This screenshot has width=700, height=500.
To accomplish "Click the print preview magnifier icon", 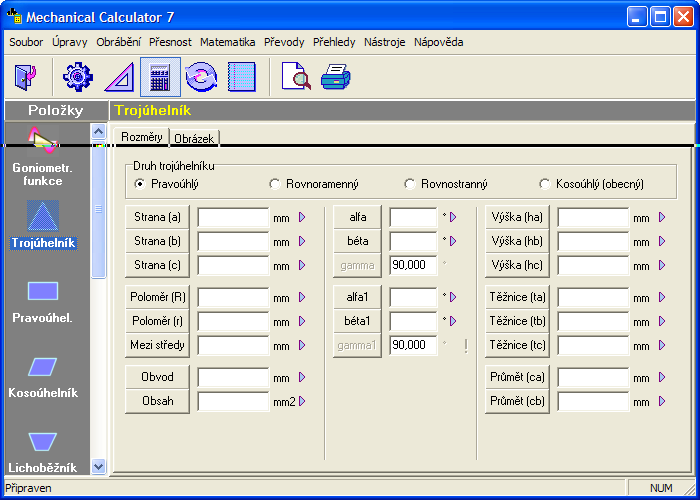I will click(x=296, y=76).
